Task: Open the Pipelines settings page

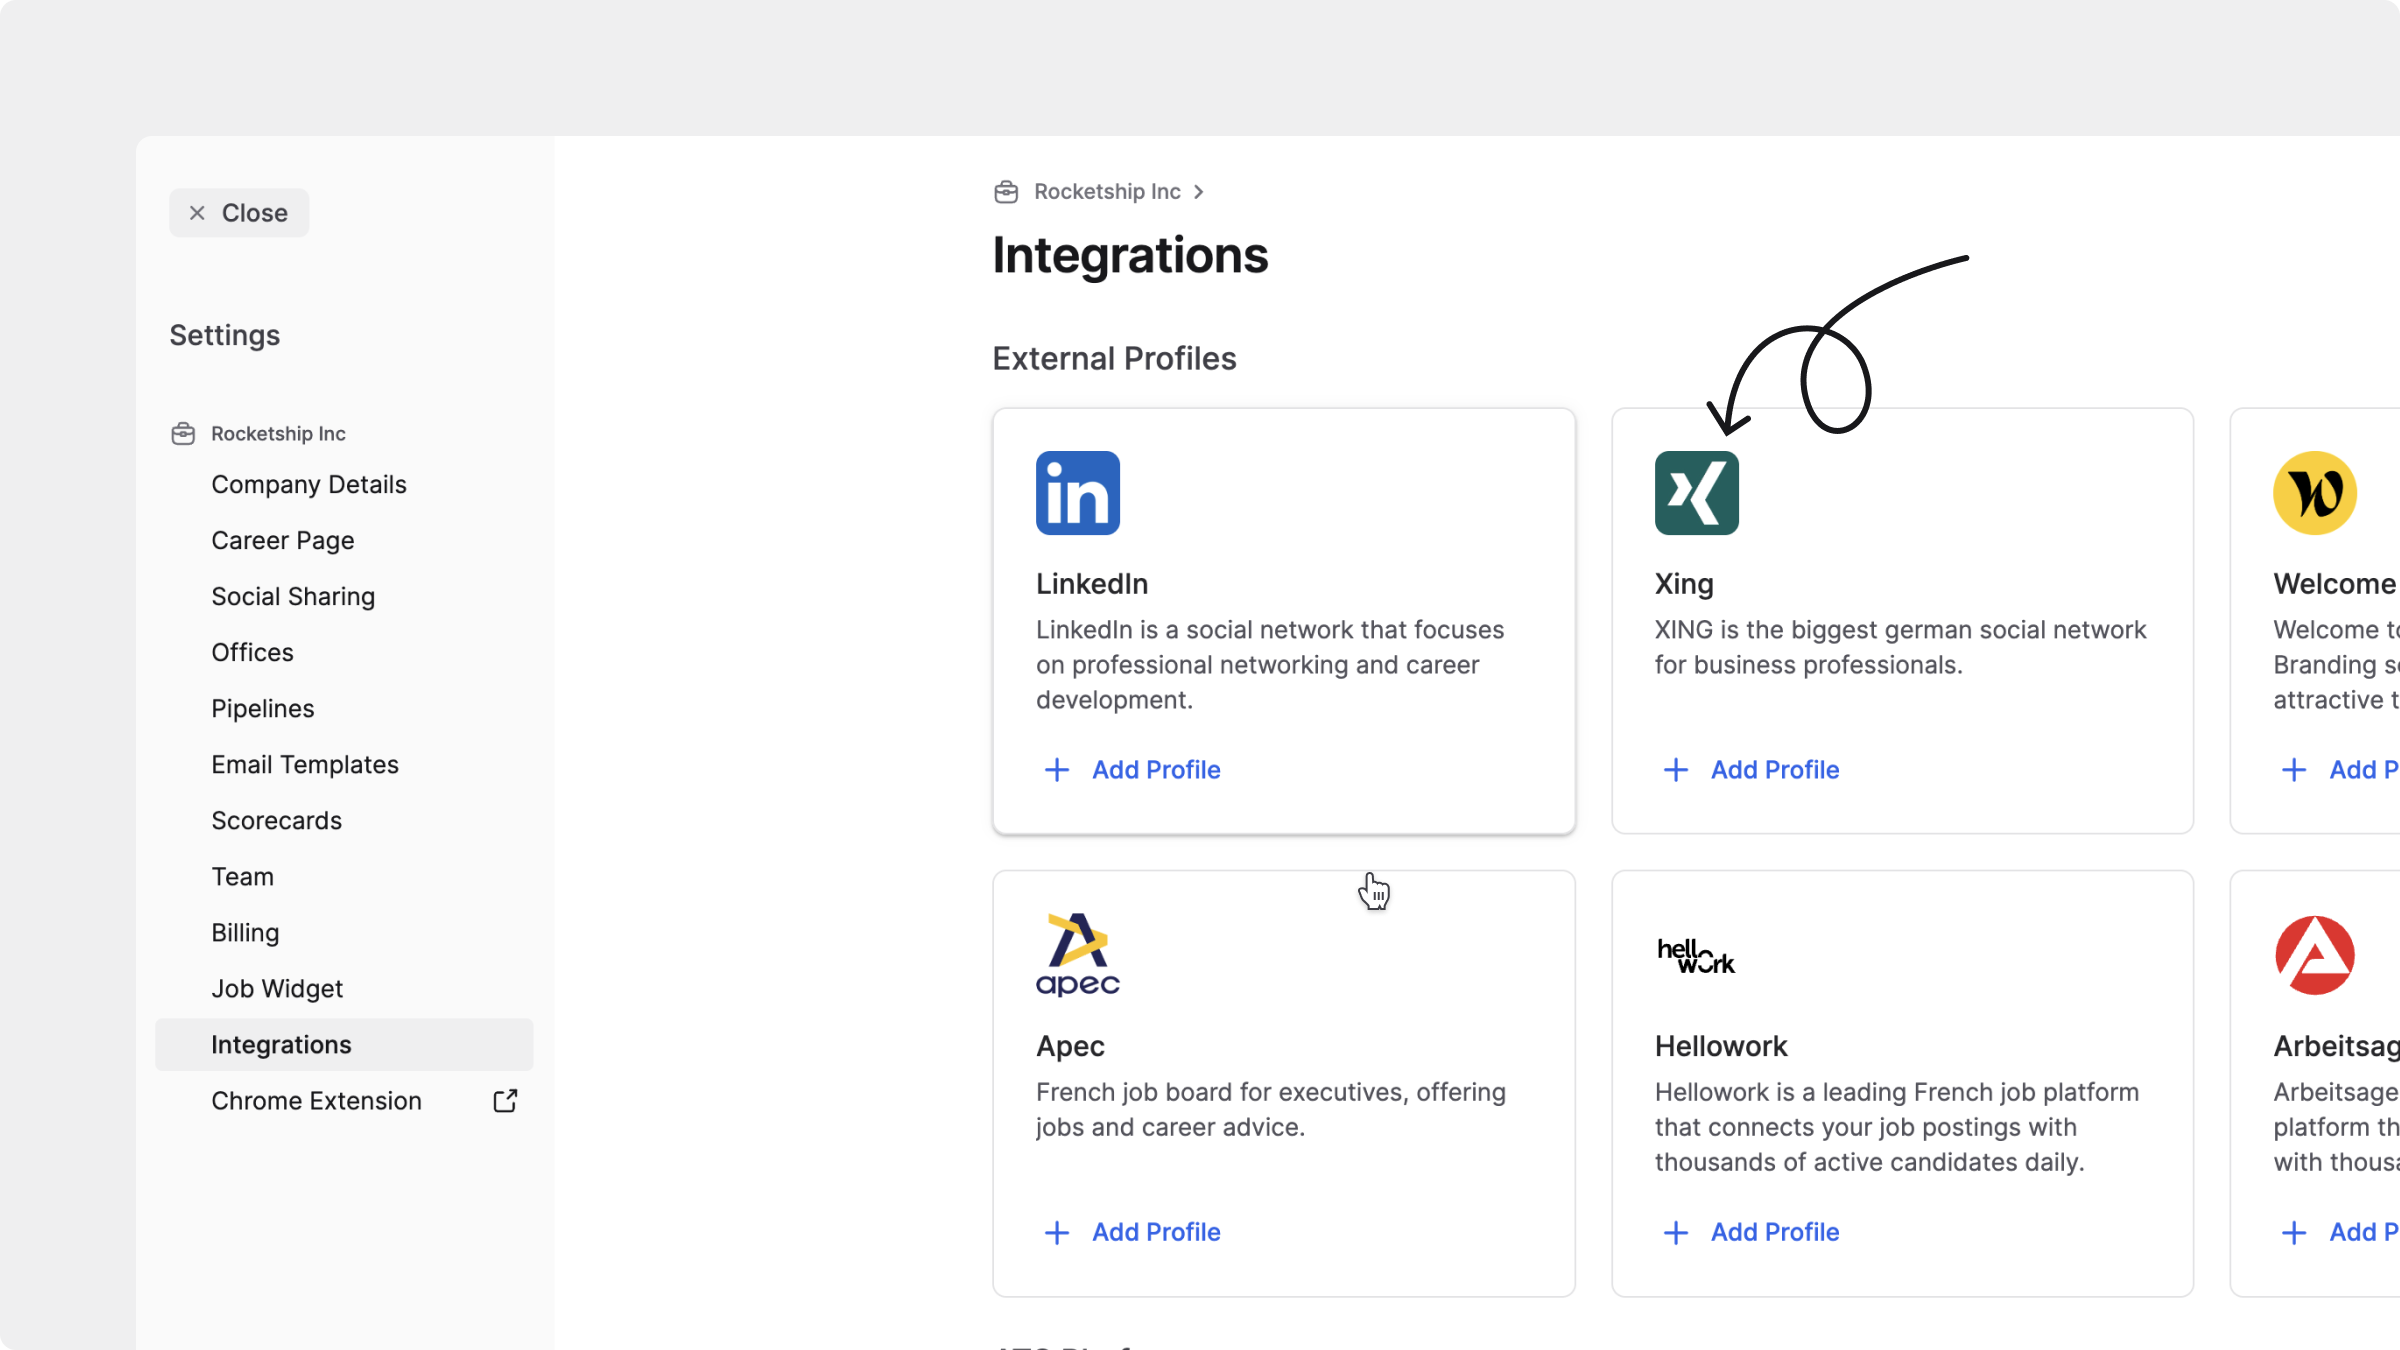Action: (x=262, y=708)
